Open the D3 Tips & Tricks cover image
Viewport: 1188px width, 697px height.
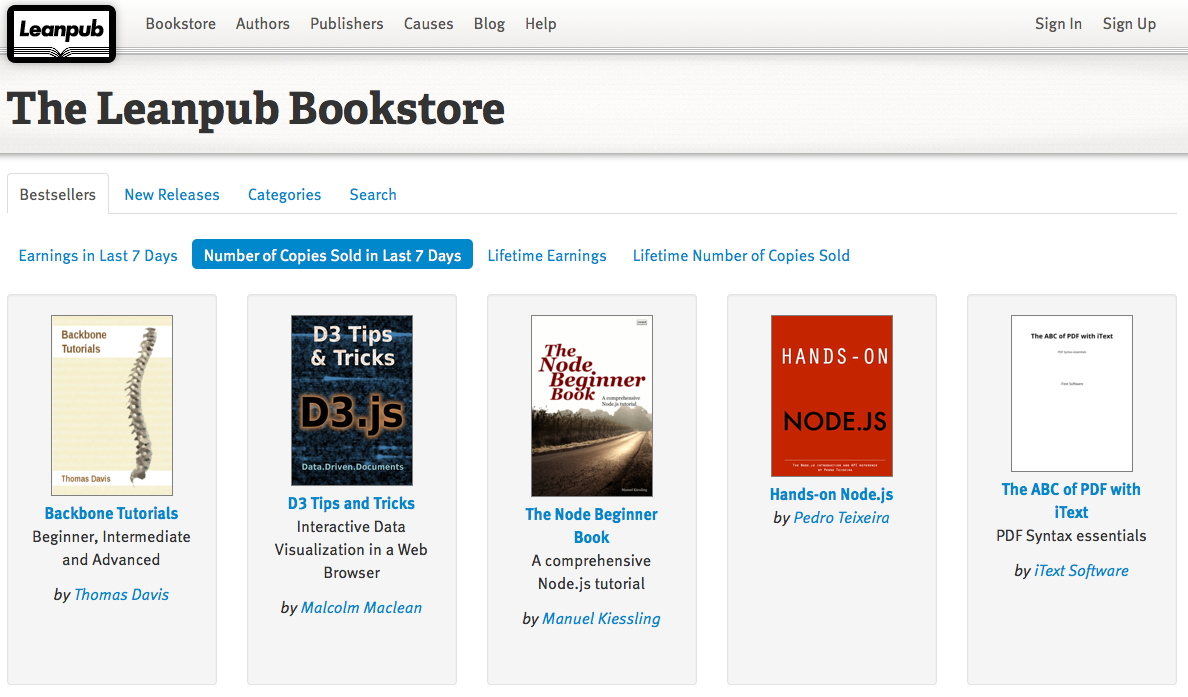[351, 400]
